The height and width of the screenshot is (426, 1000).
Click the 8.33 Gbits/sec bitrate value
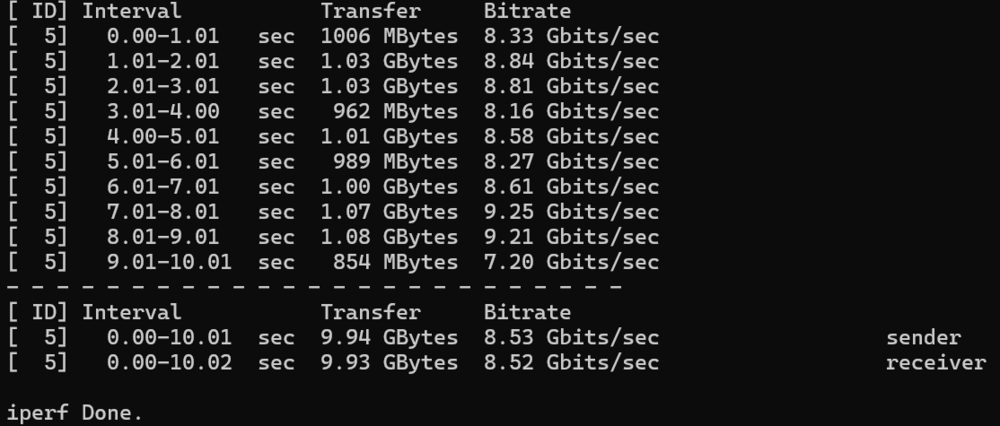571,36
